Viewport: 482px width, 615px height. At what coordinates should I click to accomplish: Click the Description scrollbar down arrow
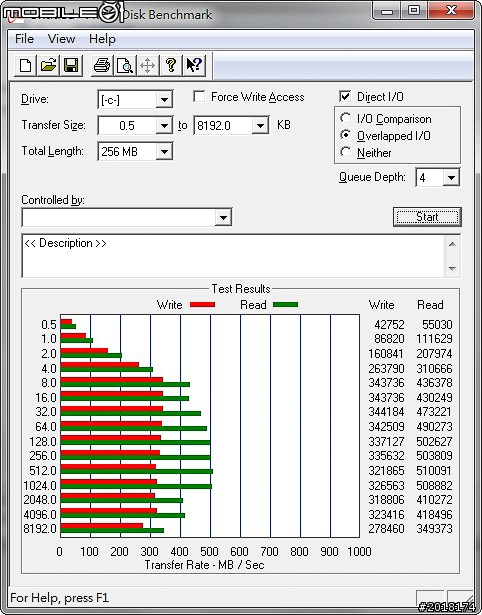[x=452, y=269]
